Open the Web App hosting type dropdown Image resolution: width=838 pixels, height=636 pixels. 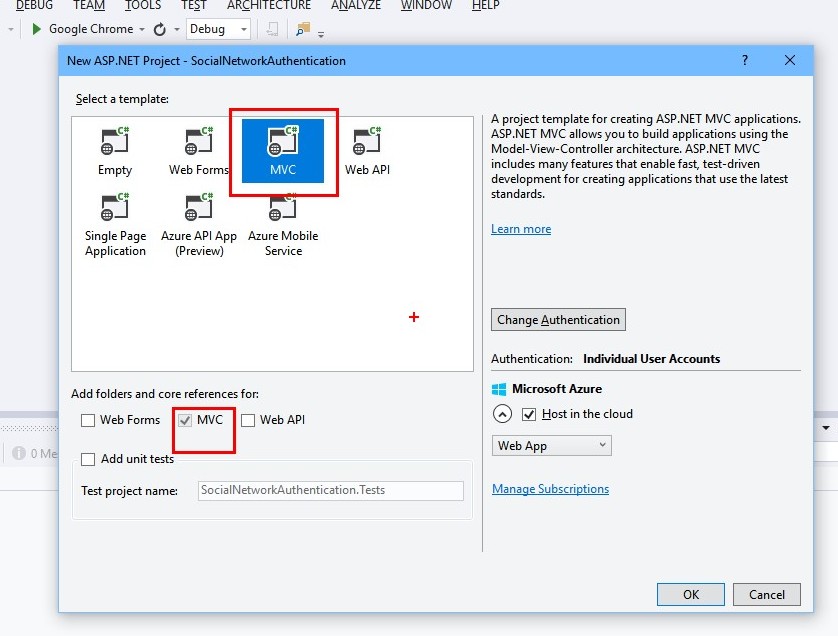click(552, 446)
